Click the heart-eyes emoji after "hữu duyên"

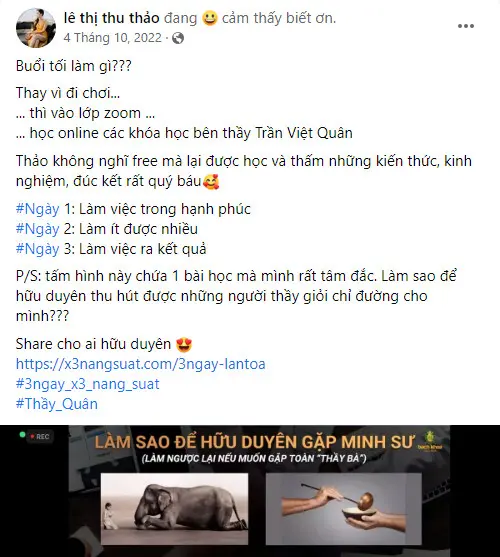184,344
